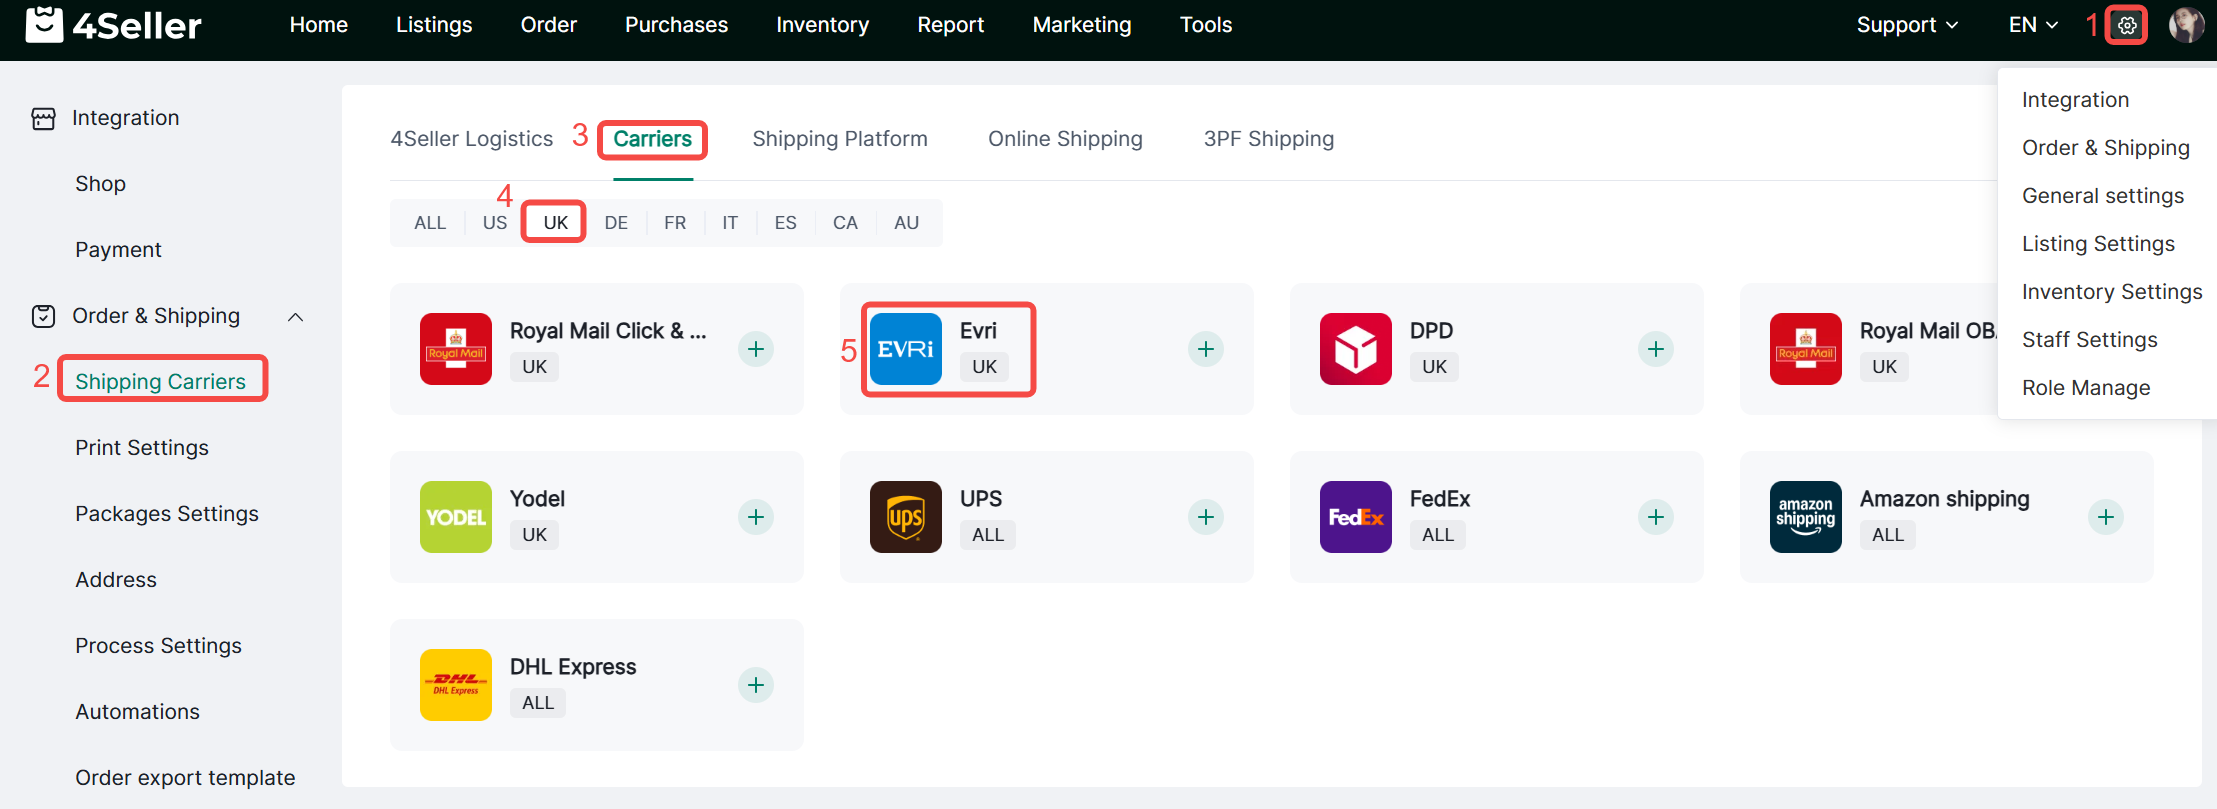Screen dimensions: 2217x809
Task: Click the Amazon shipping carrier card
Action: point(1944,517)
